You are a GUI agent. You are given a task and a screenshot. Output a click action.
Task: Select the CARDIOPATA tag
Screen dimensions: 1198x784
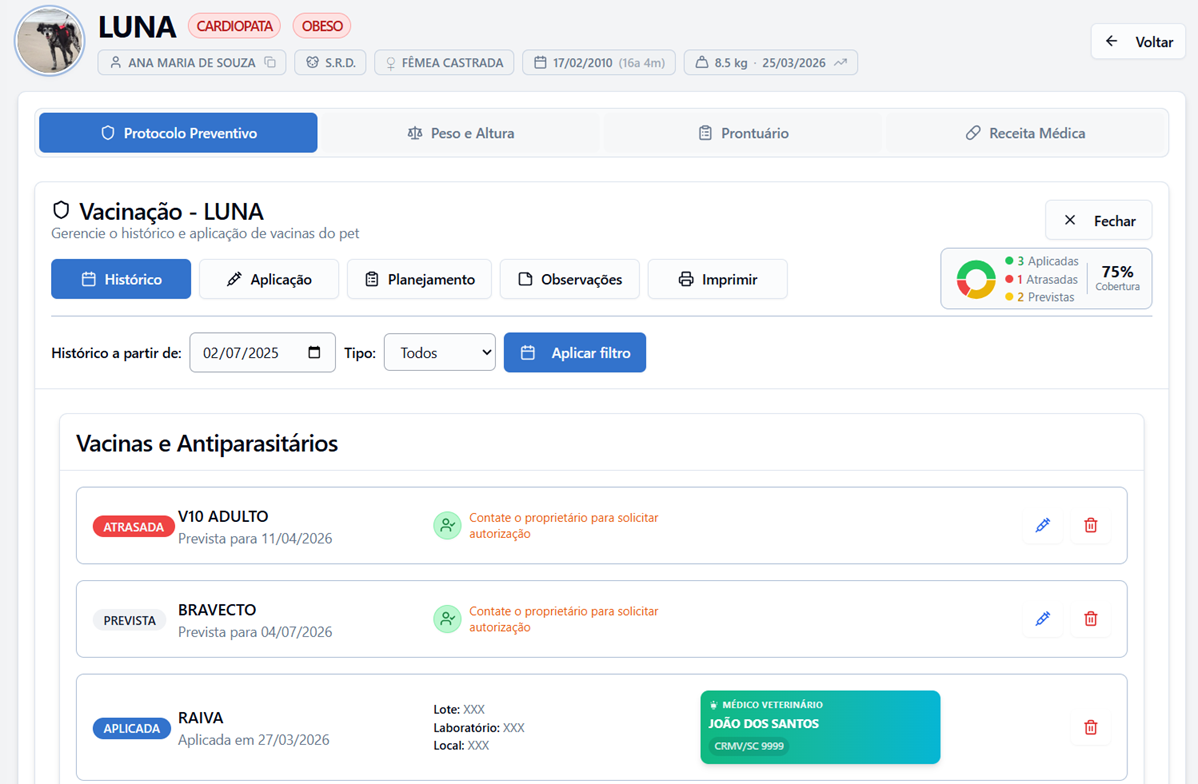[x=235, y=26]
